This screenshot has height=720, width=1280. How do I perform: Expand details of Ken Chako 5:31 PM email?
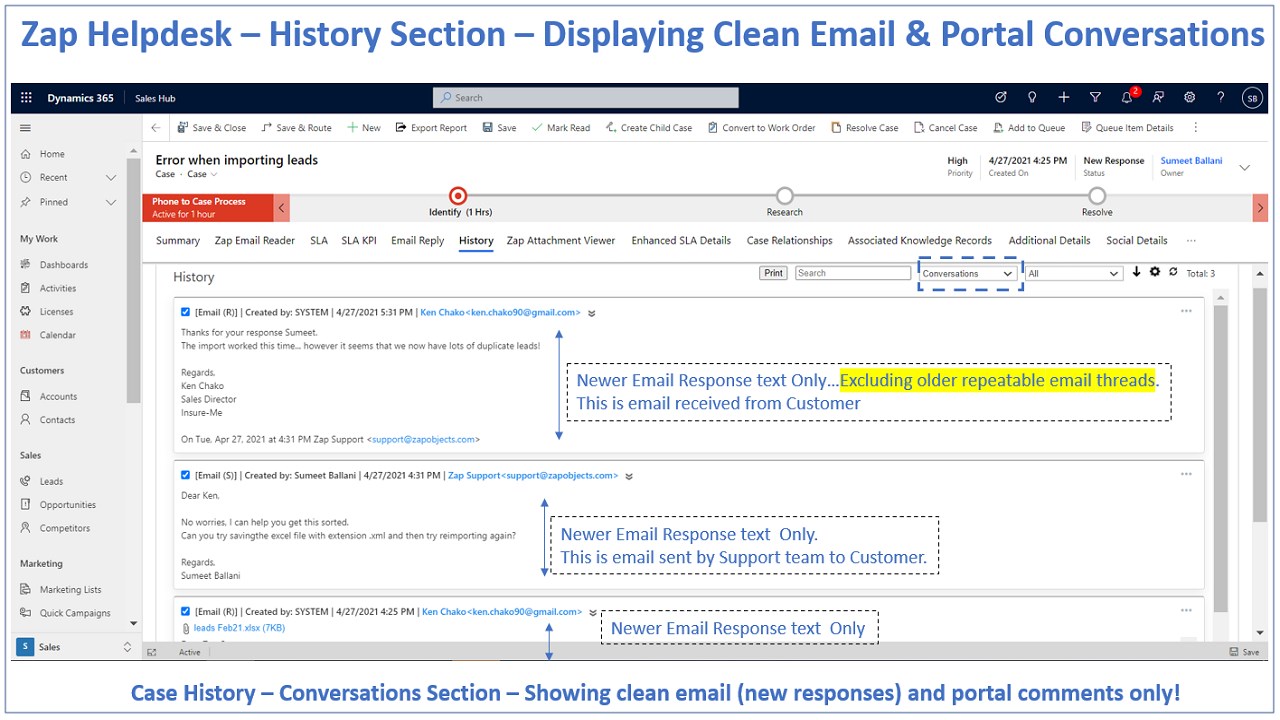coord(592,313)
